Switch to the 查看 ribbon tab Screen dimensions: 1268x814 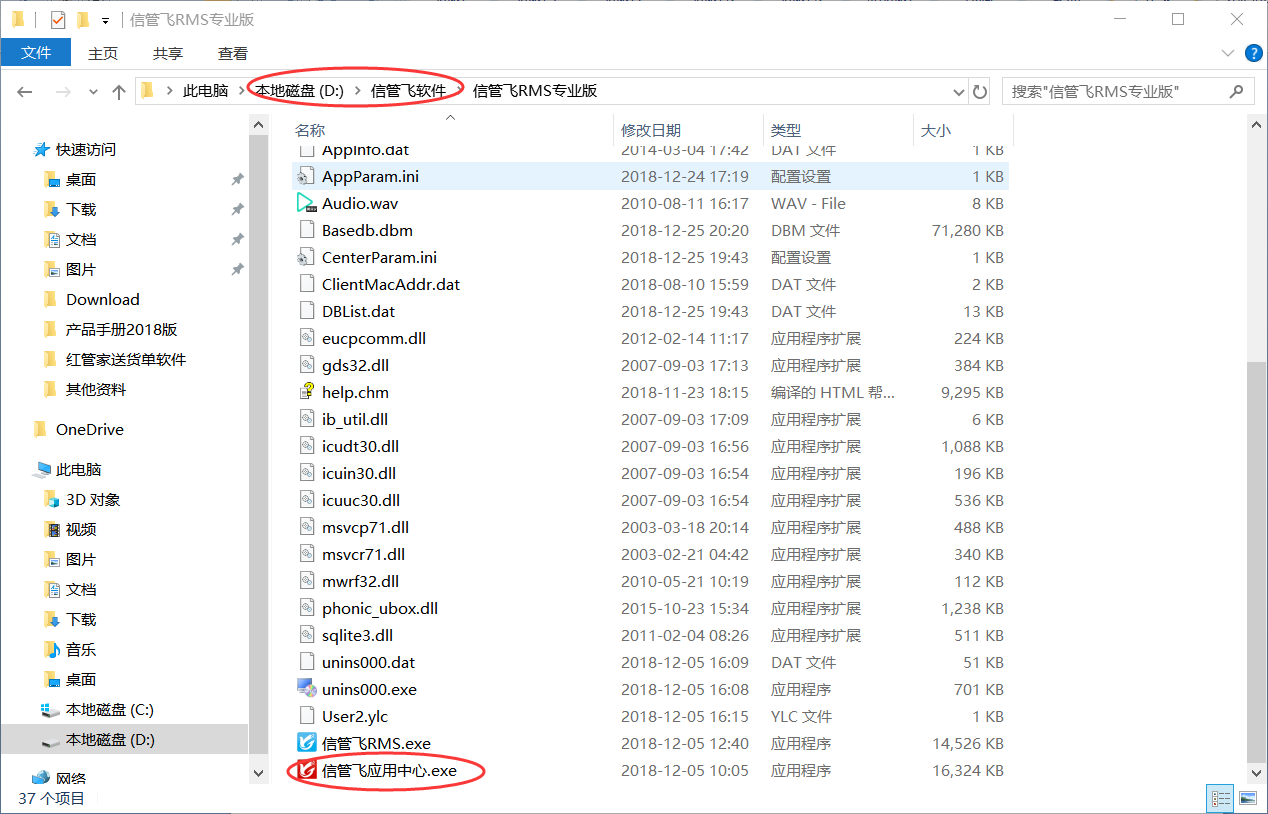pos(233,54)
